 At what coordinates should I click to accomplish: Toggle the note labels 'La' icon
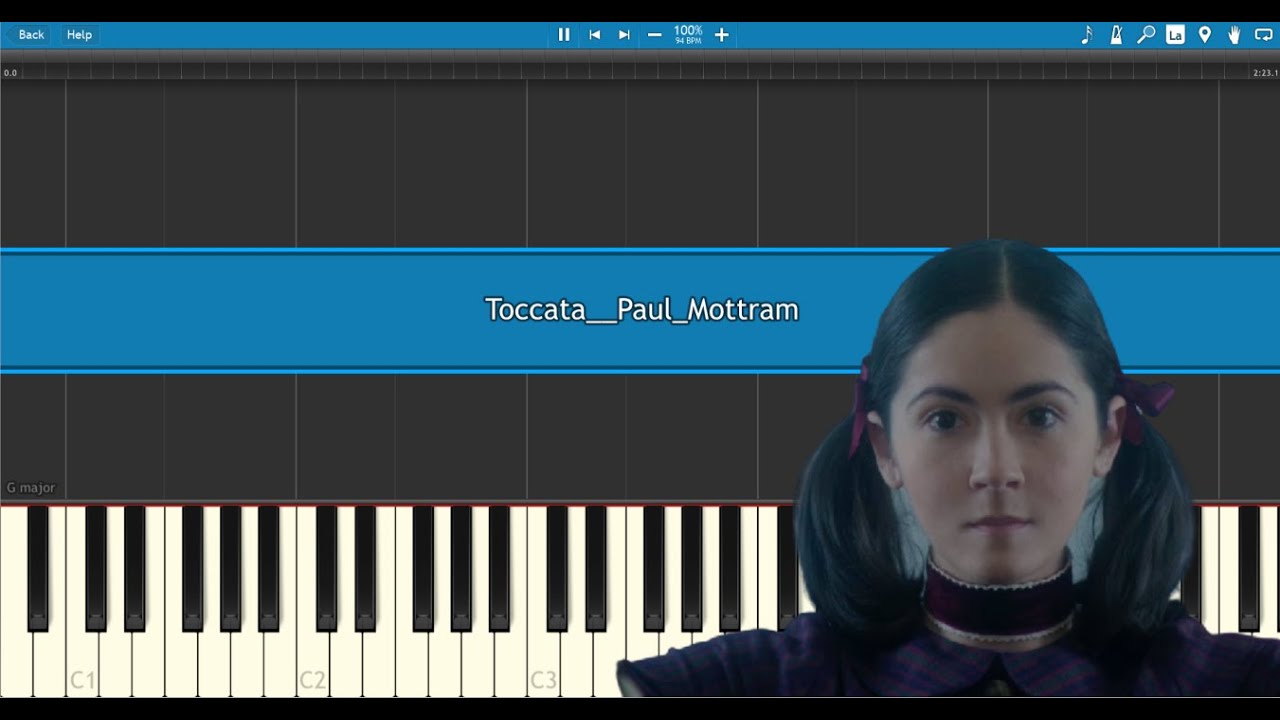tap(1175, 35)
